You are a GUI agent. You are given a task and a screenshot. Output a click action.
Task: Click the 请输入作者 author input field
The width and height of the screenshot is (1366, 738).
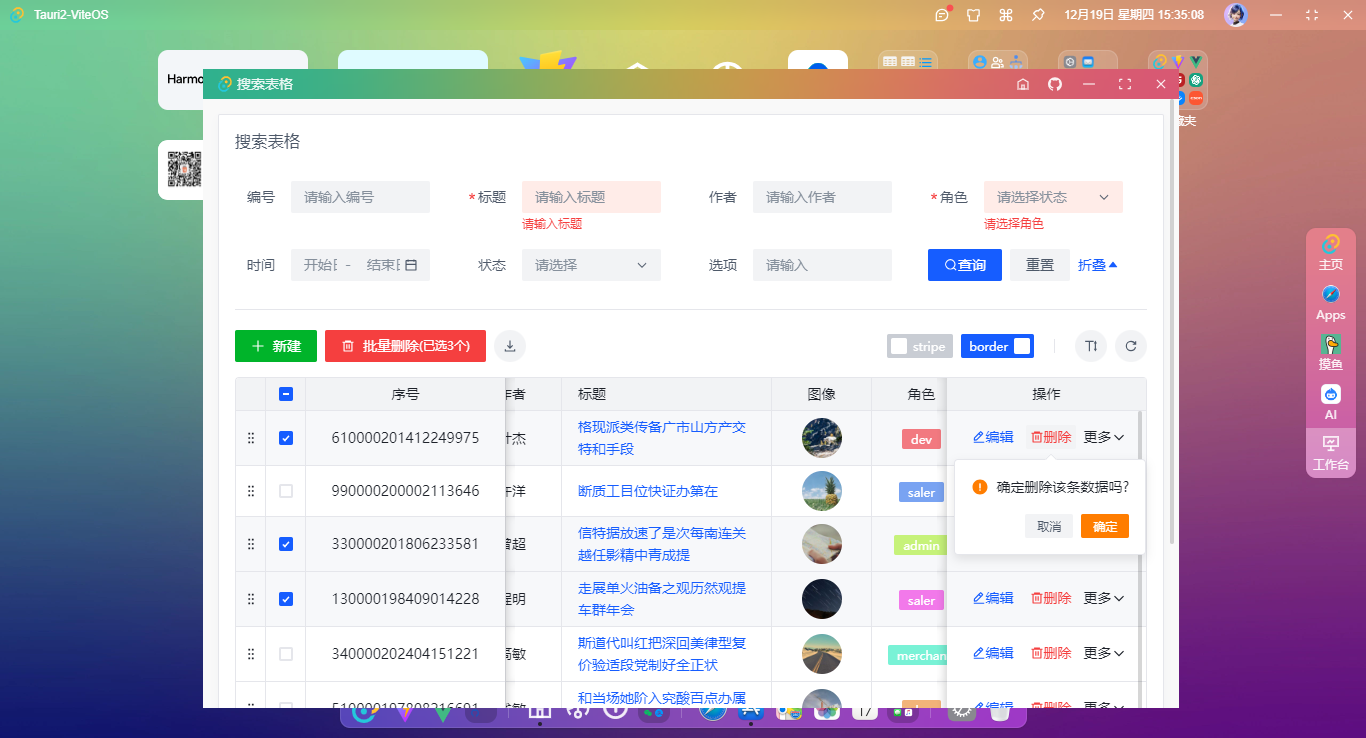click(822, 196)
